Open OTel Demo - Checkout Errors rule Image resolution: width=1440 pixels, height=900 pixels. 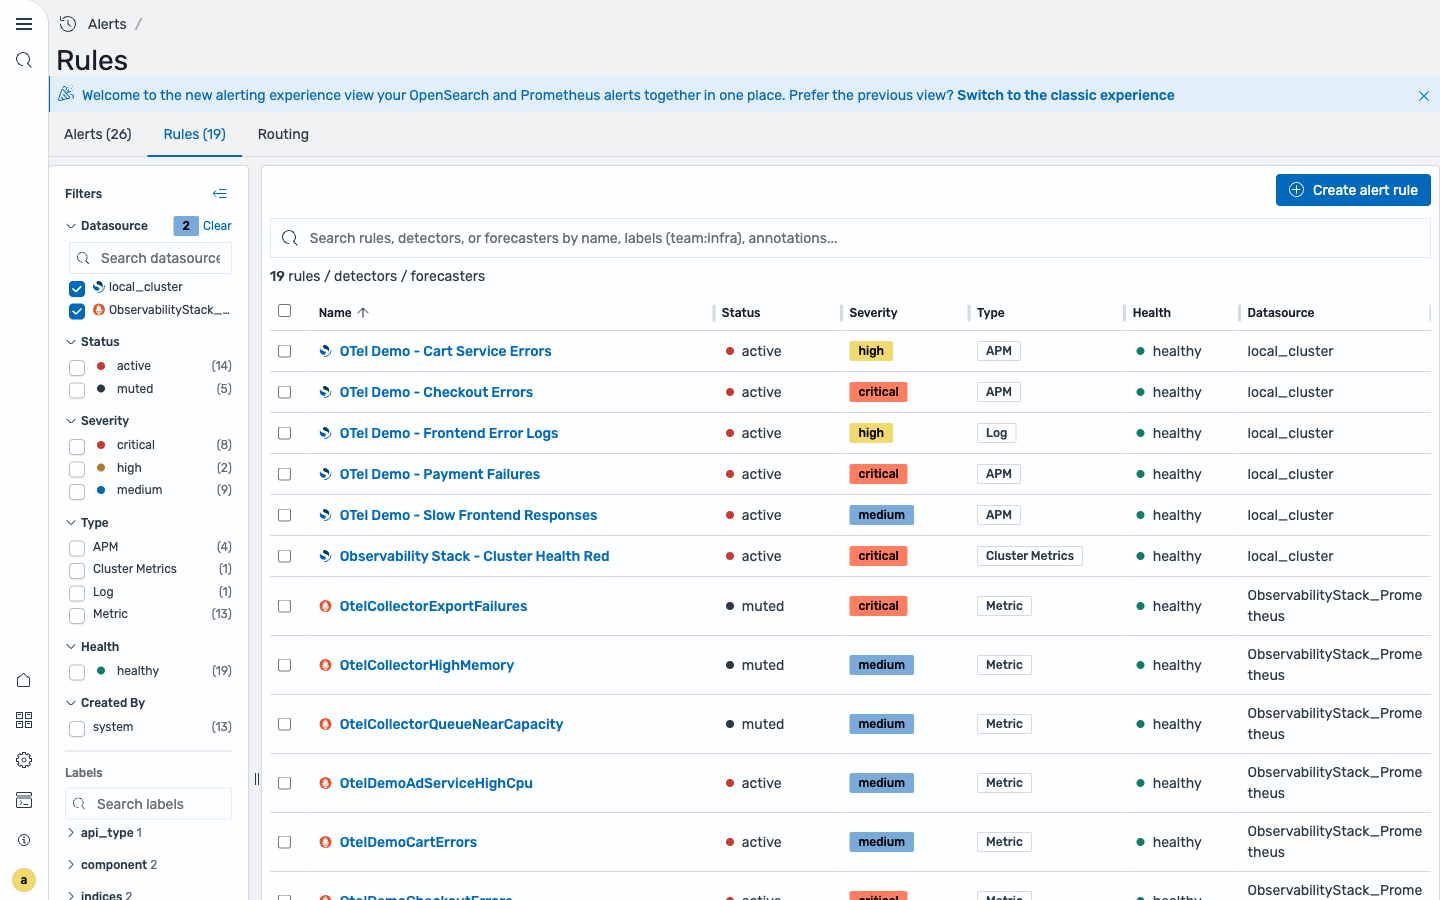point(436,392)
